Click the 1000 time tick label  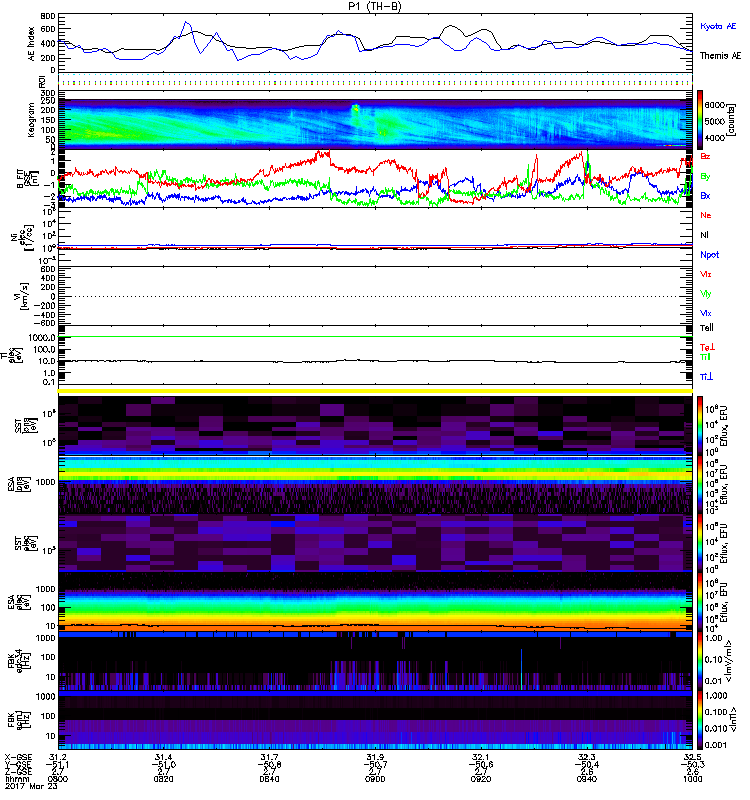coord(692,779)
